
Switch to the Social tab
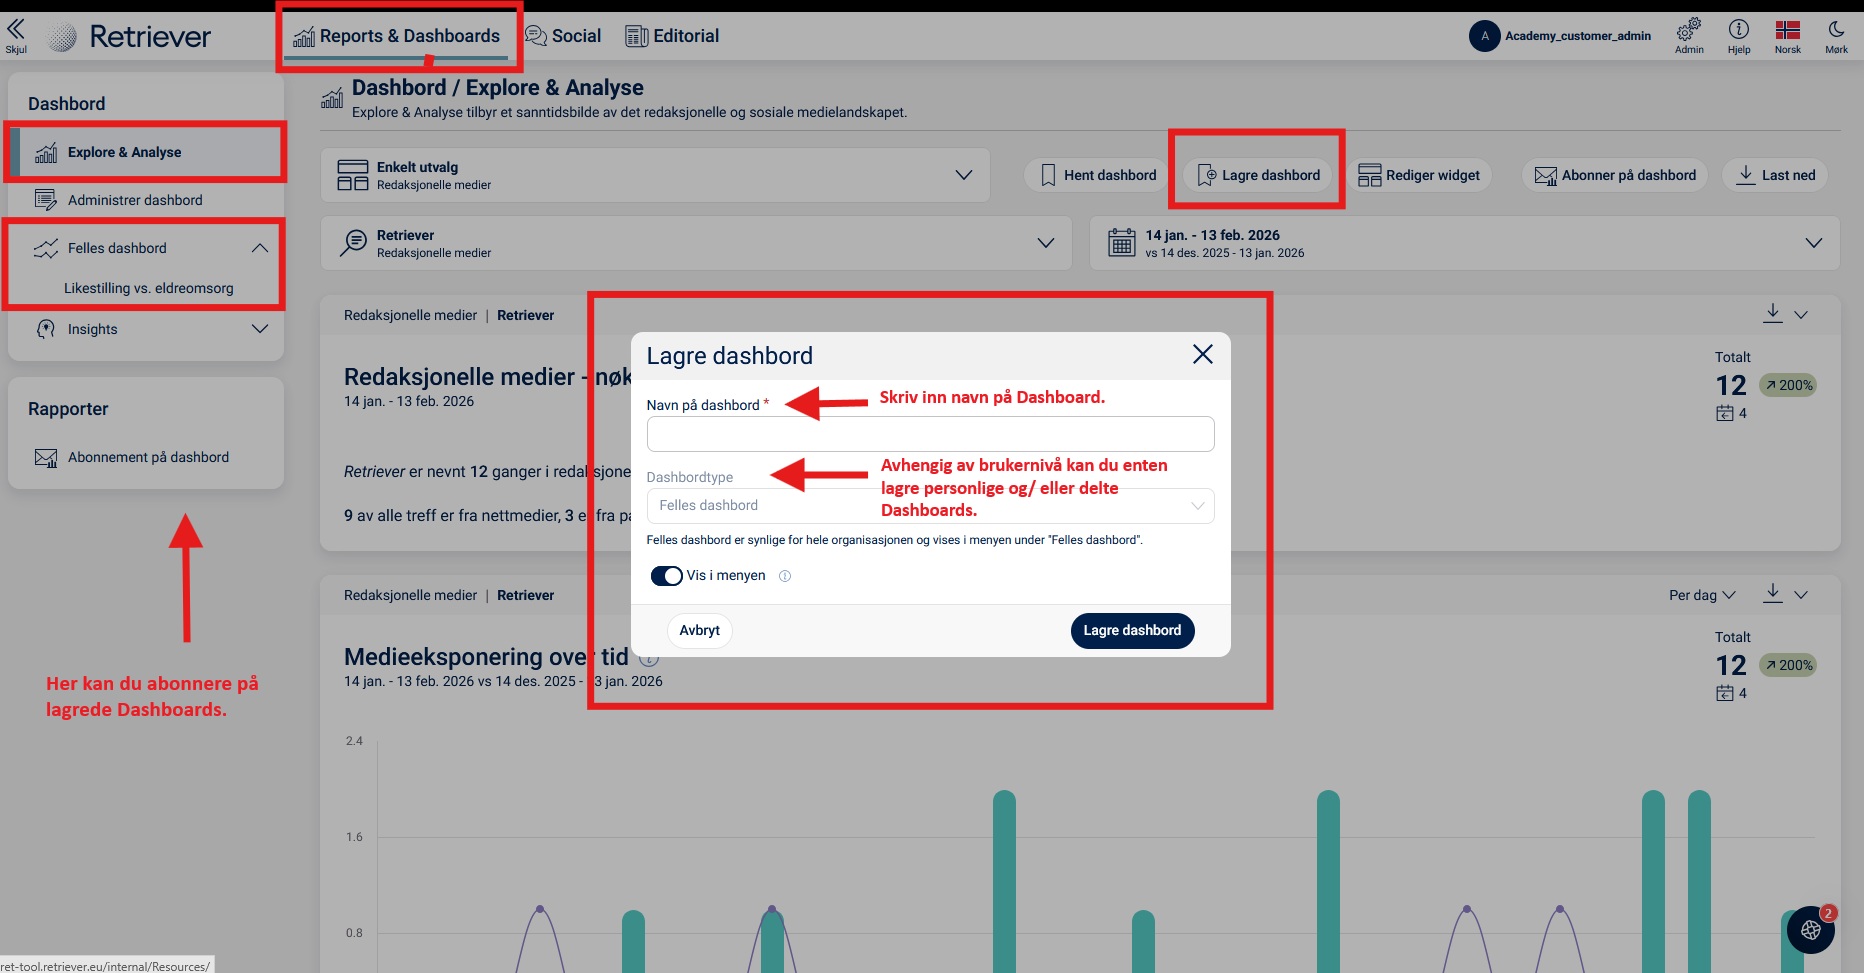563,37
